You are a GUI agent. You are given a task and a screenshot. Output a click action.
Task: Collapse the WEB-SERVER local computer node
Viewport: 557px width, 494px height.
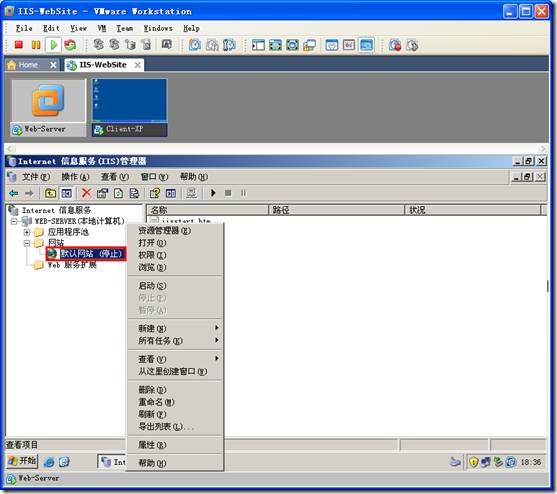point(14,222)
